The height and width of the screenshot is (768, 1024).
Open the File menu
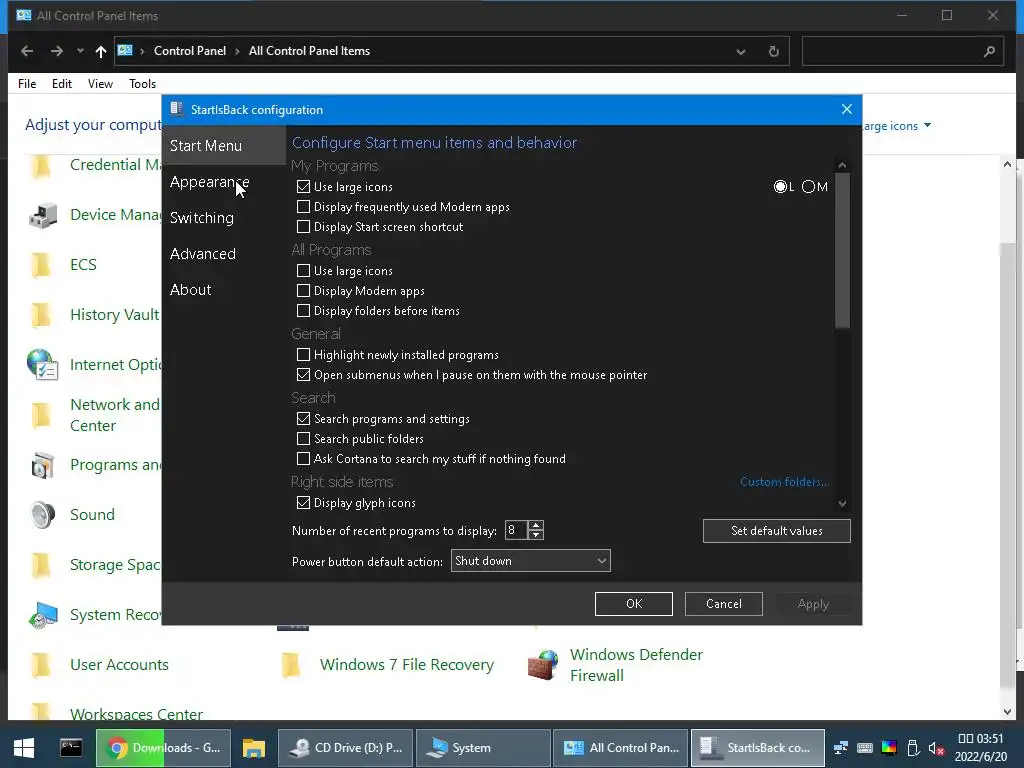[x=27, y=84]
